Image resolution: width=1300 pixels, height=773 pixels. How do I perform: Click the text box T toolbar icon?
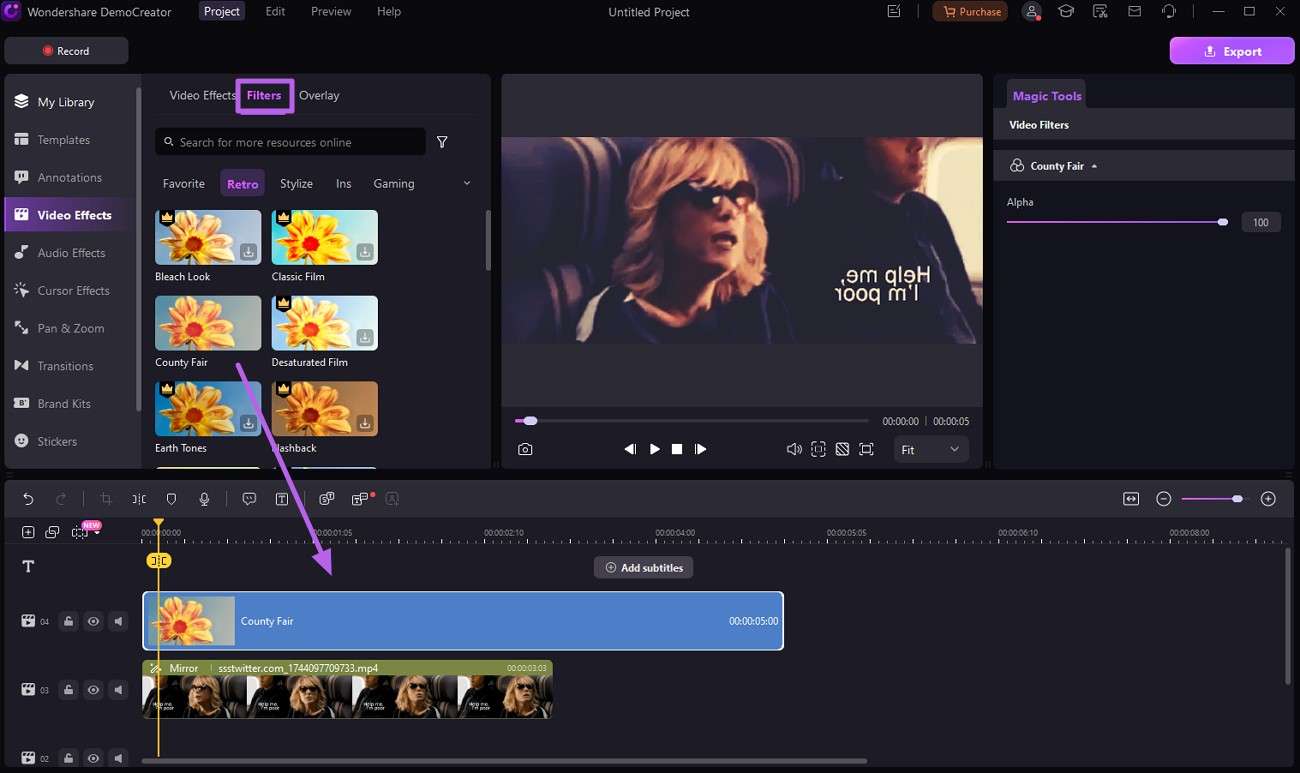pyautogui.click(x=282, y=499)
